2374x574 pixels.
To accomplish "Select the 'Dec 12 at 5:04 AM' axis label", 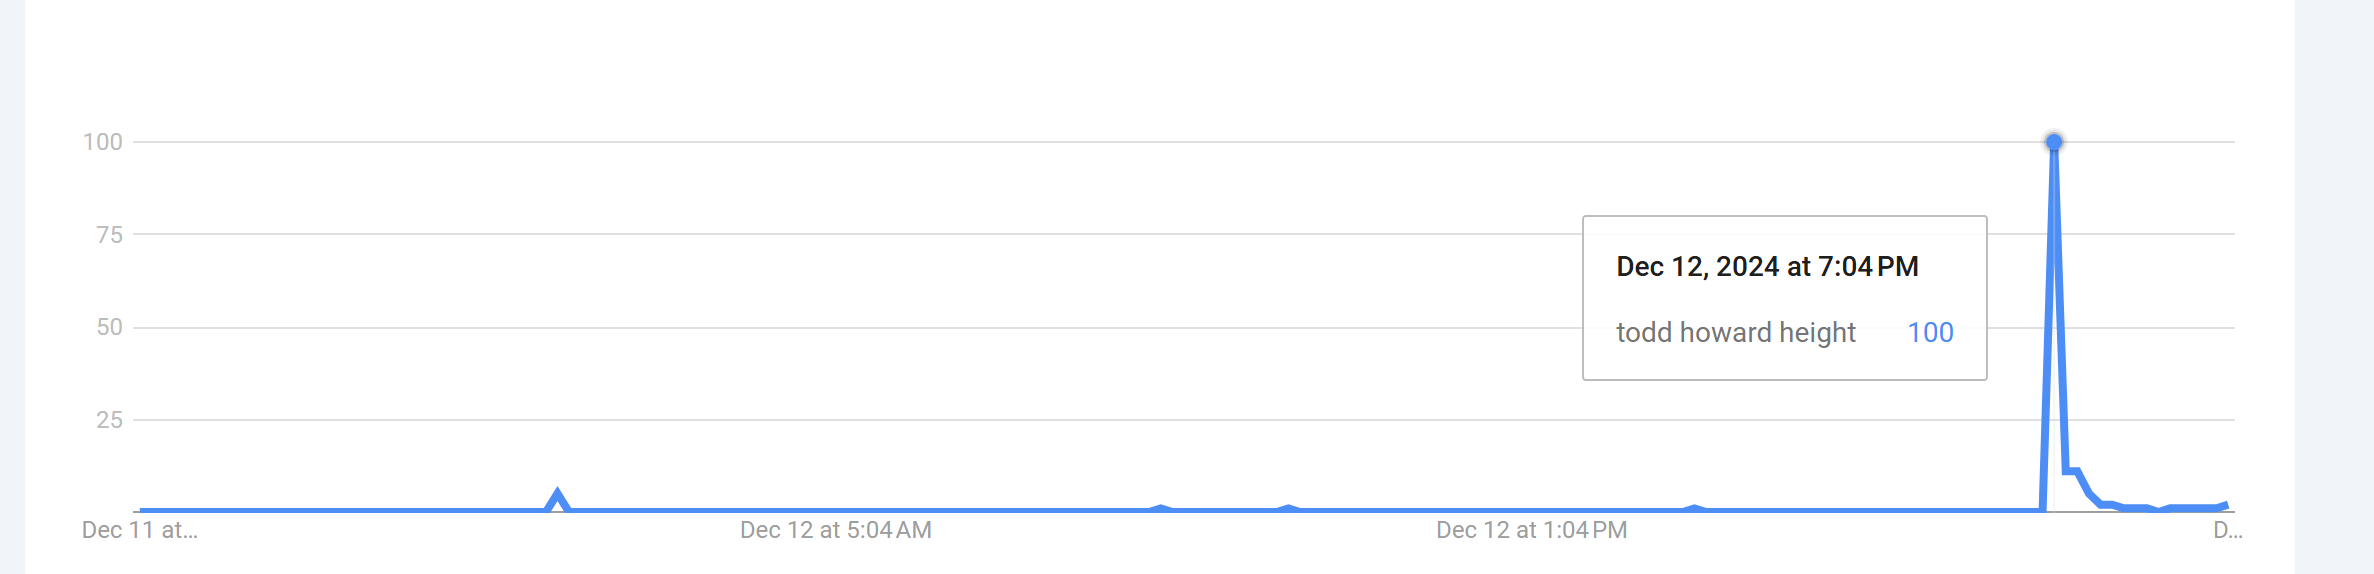I will [836, 530].
